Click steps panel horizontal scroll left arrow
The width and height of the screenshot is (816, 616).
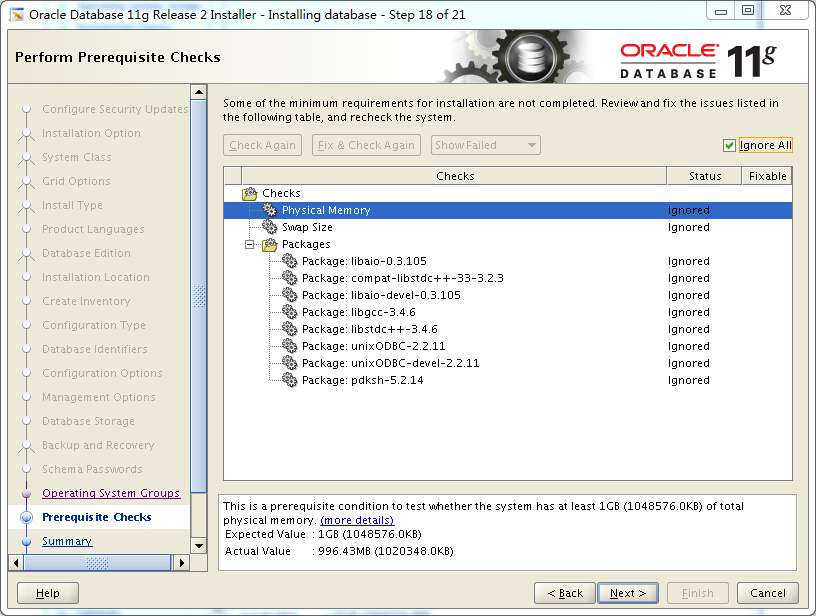[16, 562]
